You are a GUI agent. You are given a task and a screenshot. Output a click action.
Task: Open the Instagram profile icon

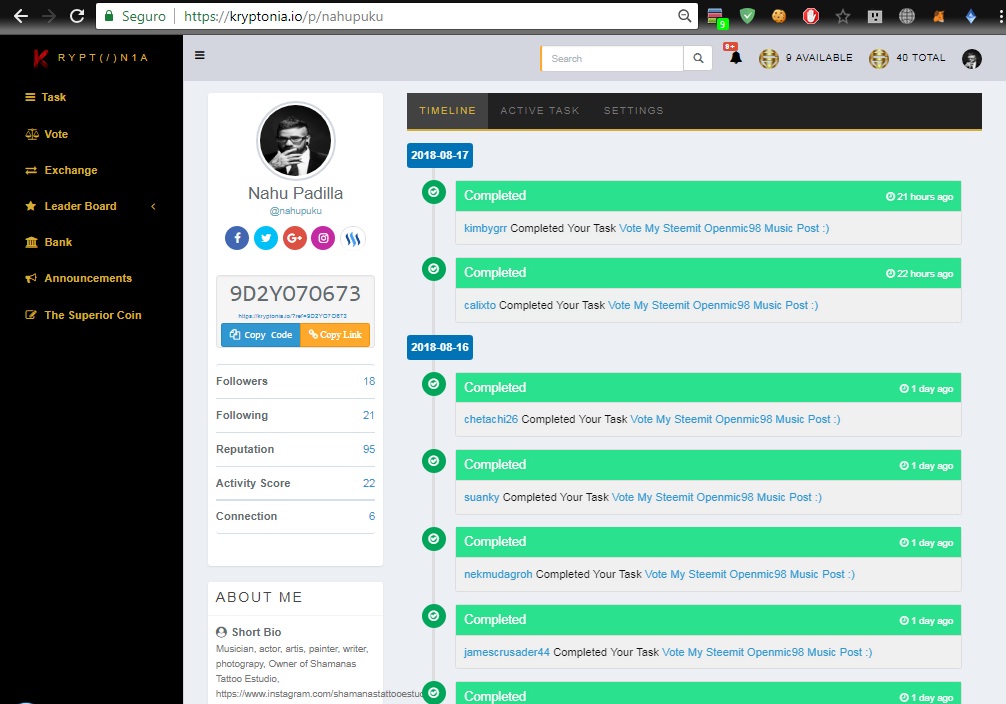pyautogui.click(x=323, y=238)
